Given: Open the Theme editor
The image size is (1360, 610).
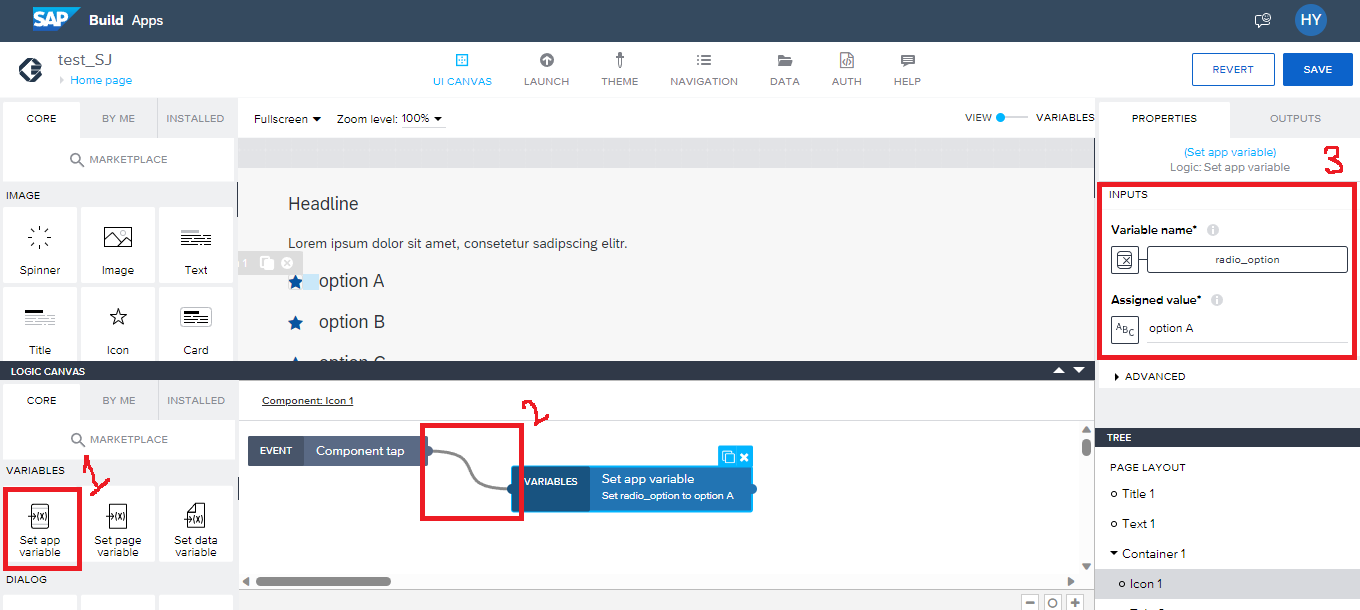Looking at the screenshot, I should (x=620, y=70).
